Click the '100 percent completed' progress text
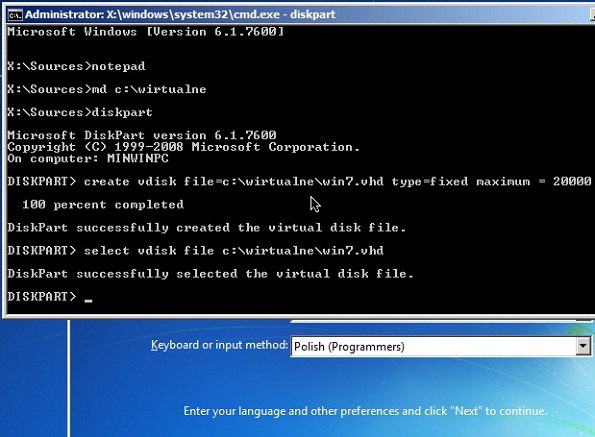Screen dimensions: 595x437 coord(103,204)
